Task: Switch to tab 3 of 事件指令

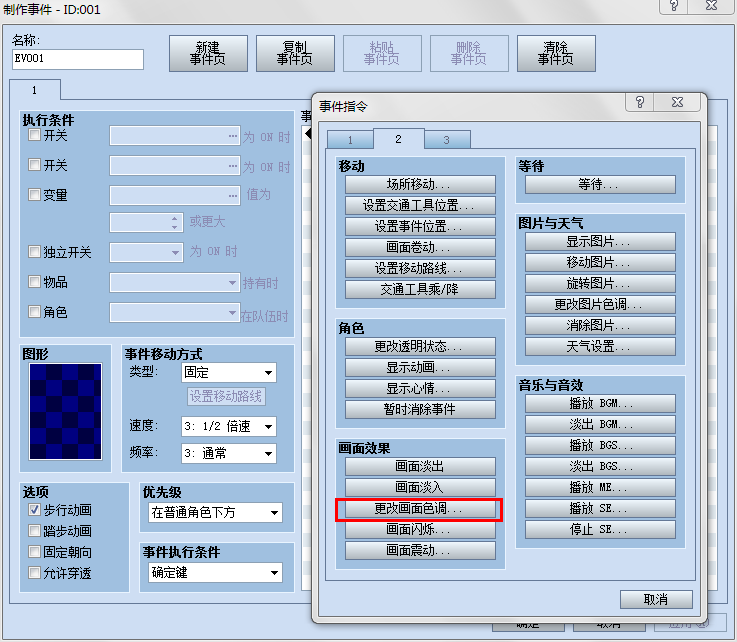Action: (447, 140)
